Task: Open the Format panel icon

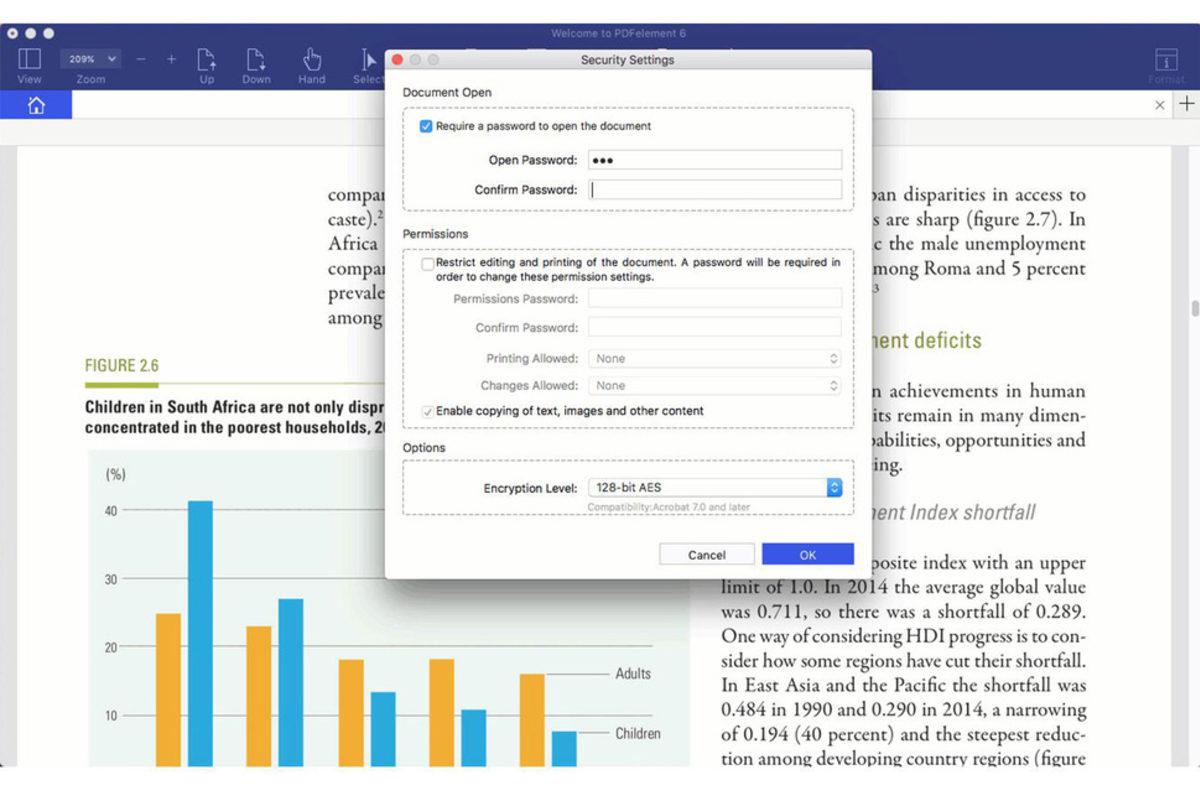Action: (x=1165, y=60)
